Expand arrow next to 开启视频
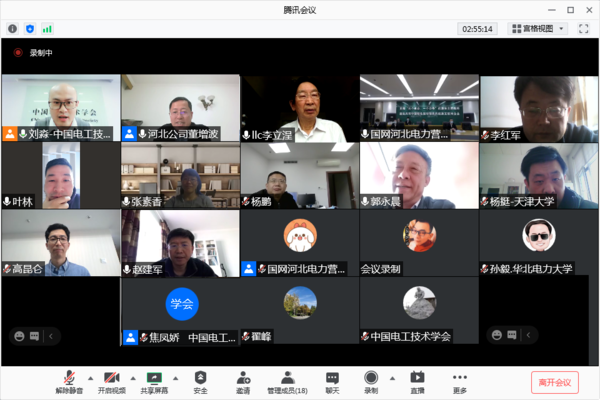 [x=133, y=378]
